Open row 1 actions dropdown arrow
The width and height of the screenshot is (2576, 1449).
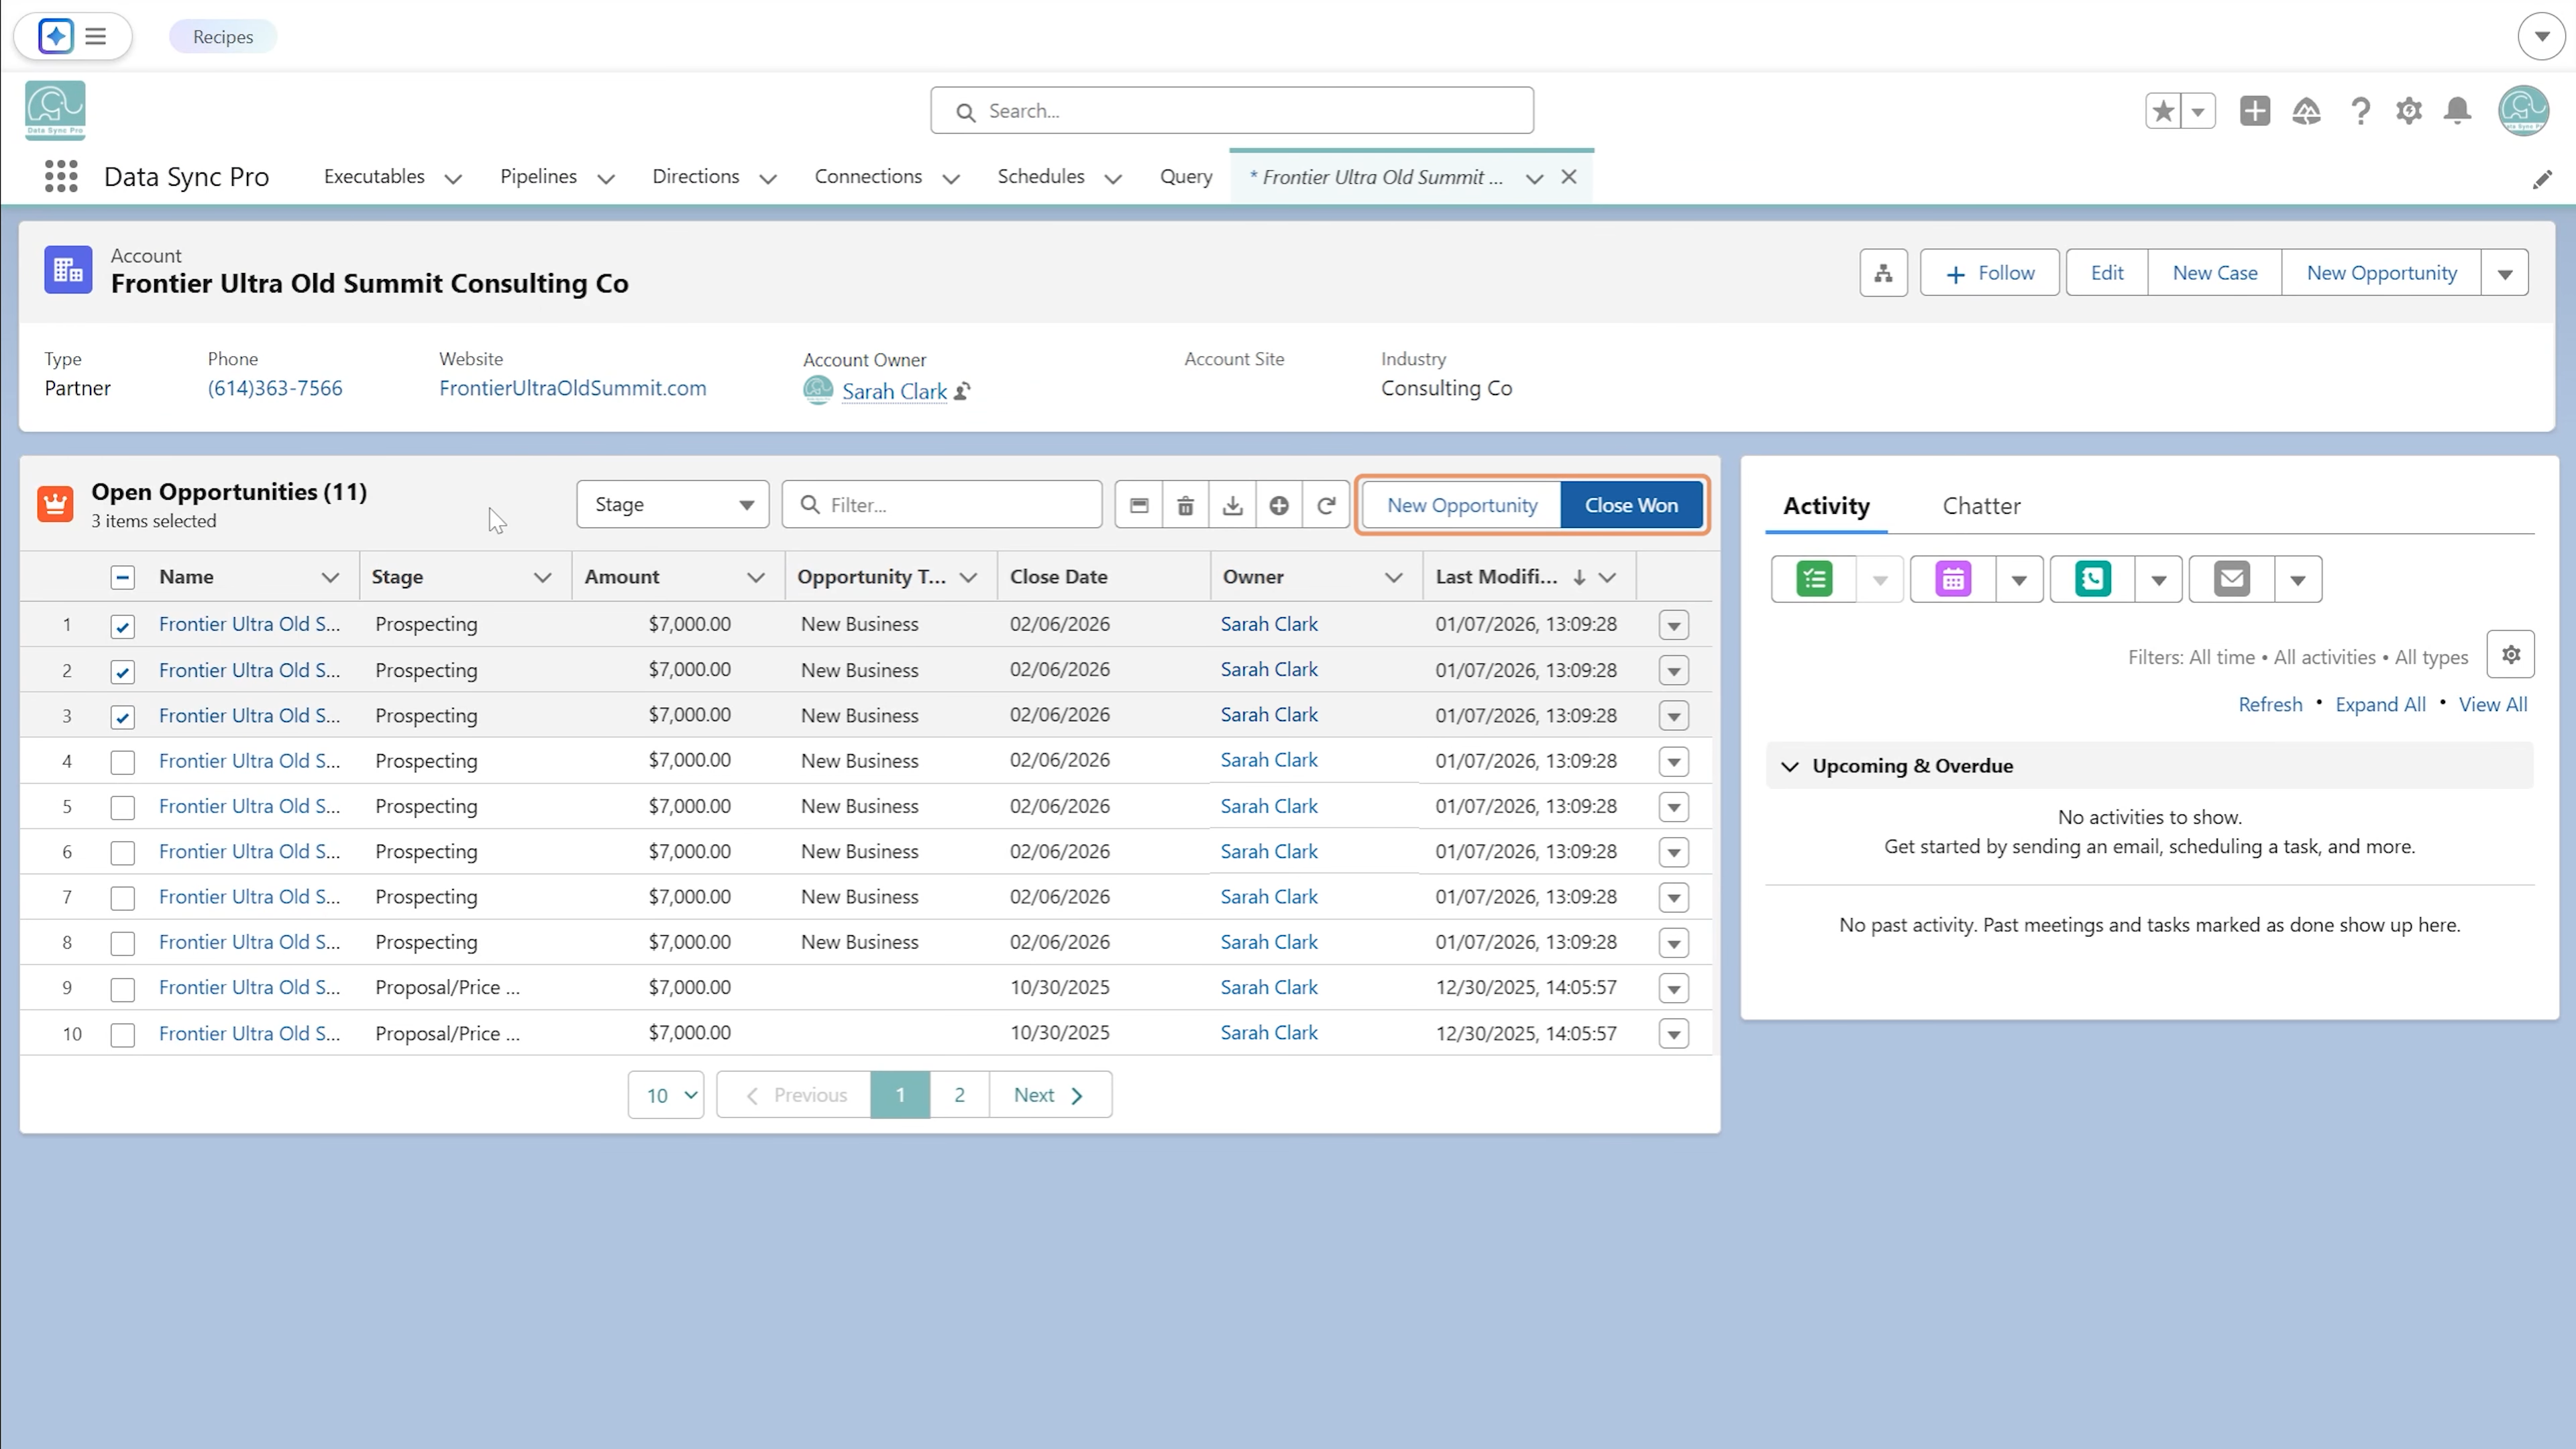click(x=1674, y=625)
